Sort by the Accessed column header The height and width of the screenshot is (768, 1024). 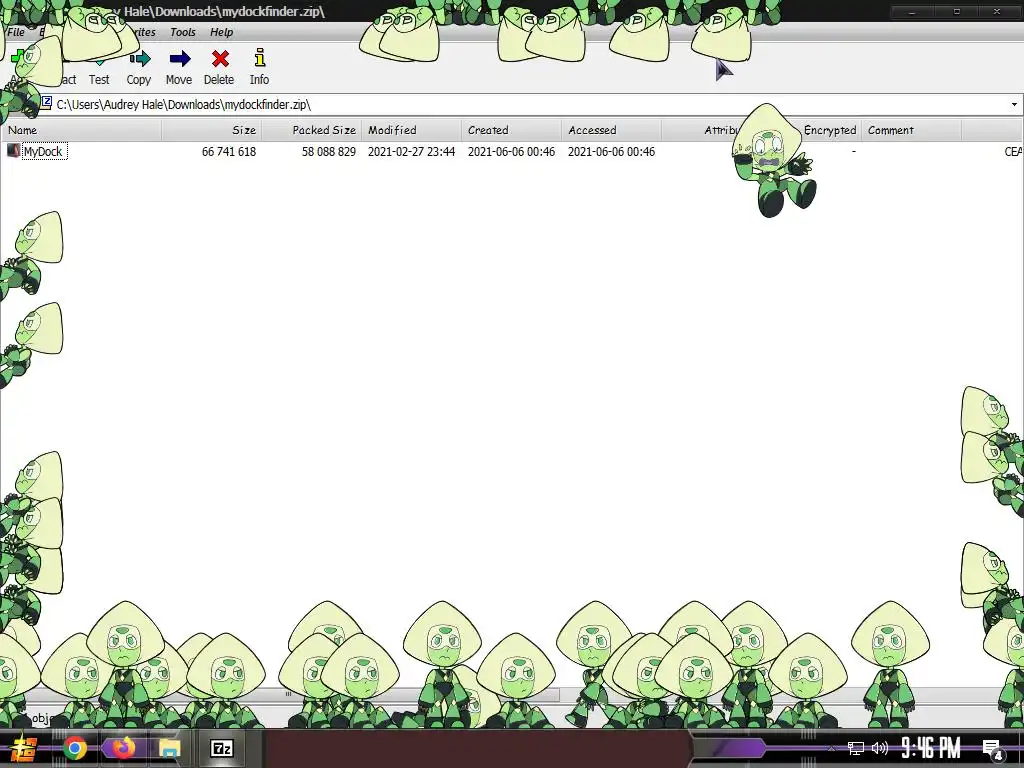point(611,130)
